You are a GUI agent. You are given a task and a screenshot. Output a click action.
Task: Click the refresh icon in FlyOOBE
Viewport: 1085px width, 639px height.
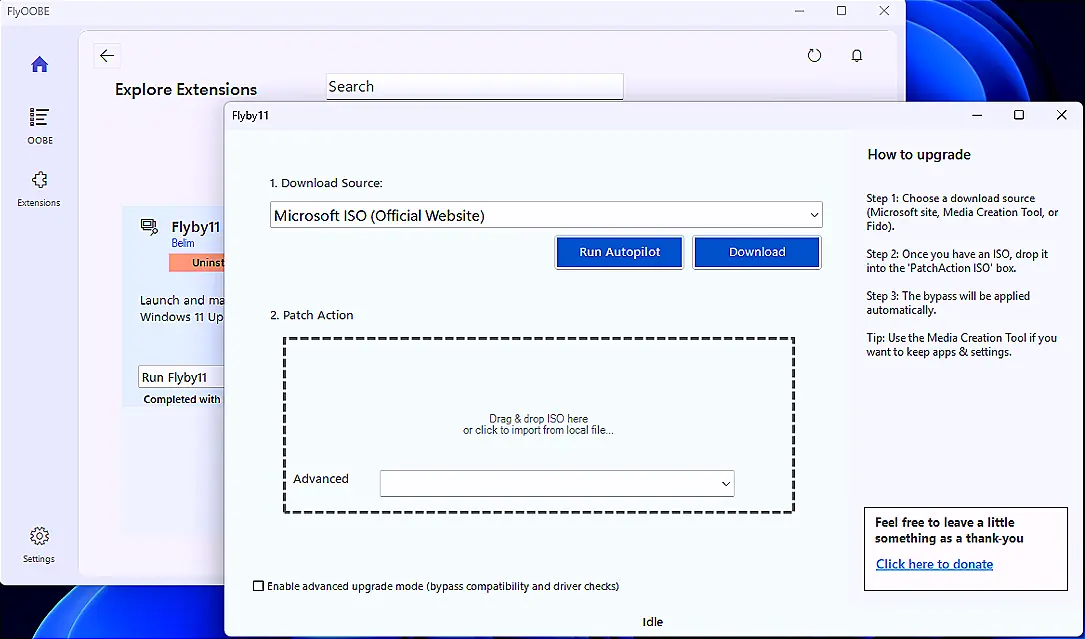[814, 56]
